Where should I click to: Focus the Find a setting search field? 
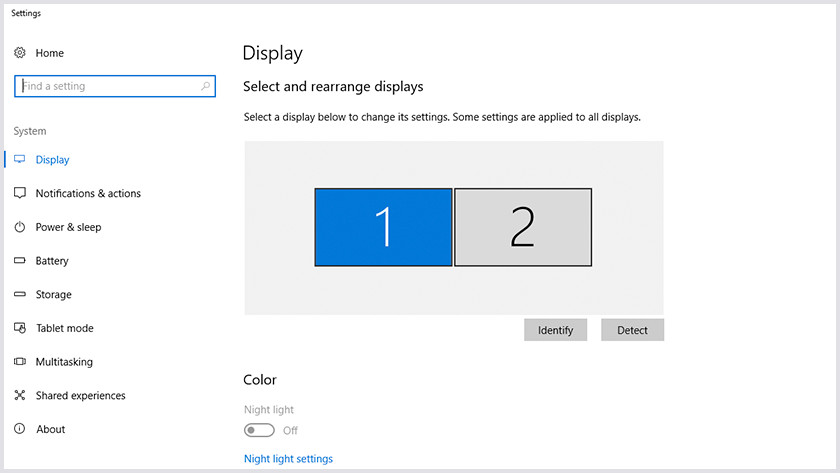pyautogui.click(x=115, y=86)
